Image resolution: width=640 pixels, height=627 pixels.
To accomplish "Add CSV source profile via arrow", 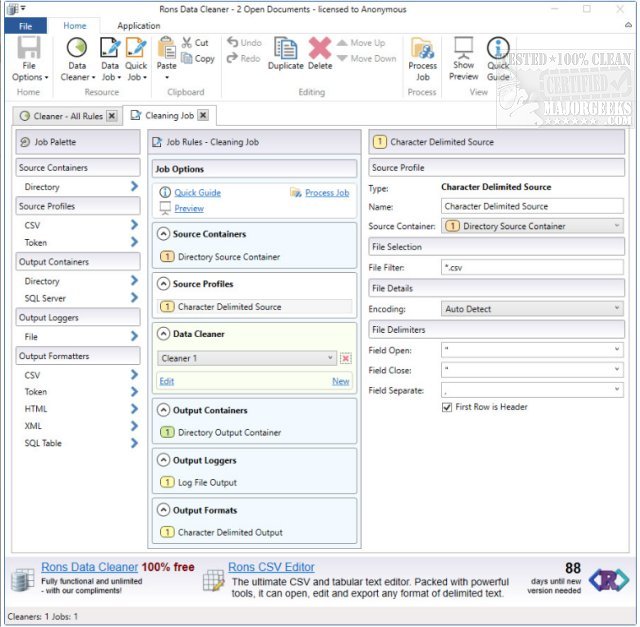I will (x=134, y=225).
